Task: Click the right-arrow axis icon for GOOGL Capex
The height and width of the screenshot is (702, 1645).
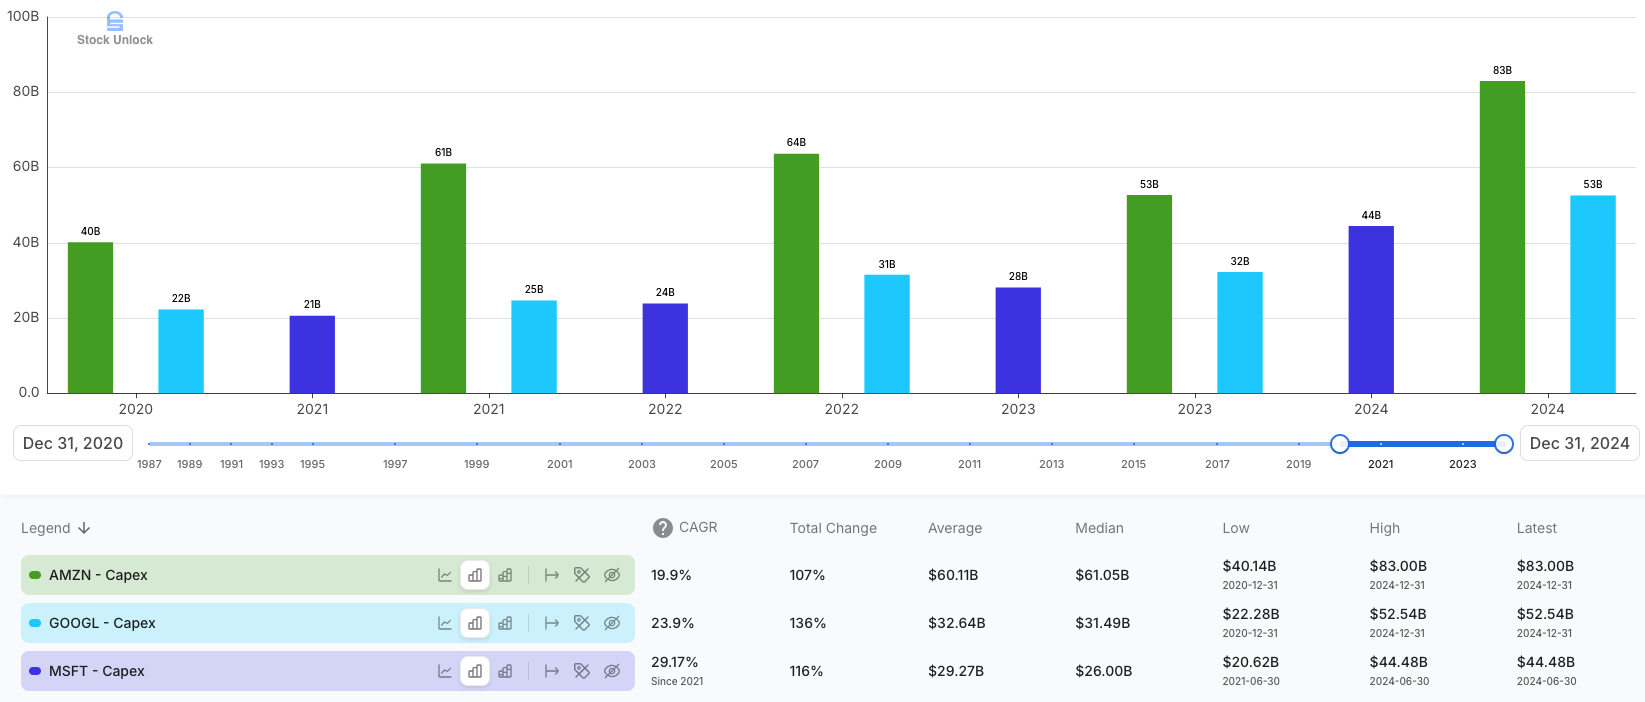Action: click(x=551, y=623)
